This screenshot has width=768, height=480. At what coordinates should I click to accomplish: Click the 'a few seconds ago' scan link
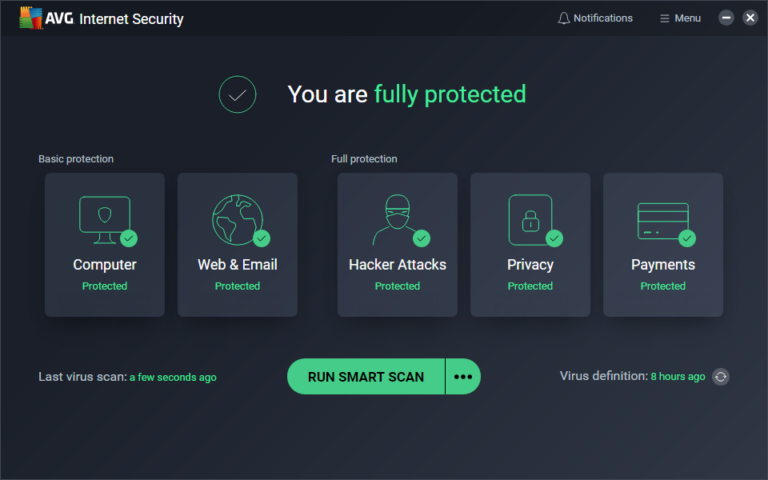[x=173, y=378]
